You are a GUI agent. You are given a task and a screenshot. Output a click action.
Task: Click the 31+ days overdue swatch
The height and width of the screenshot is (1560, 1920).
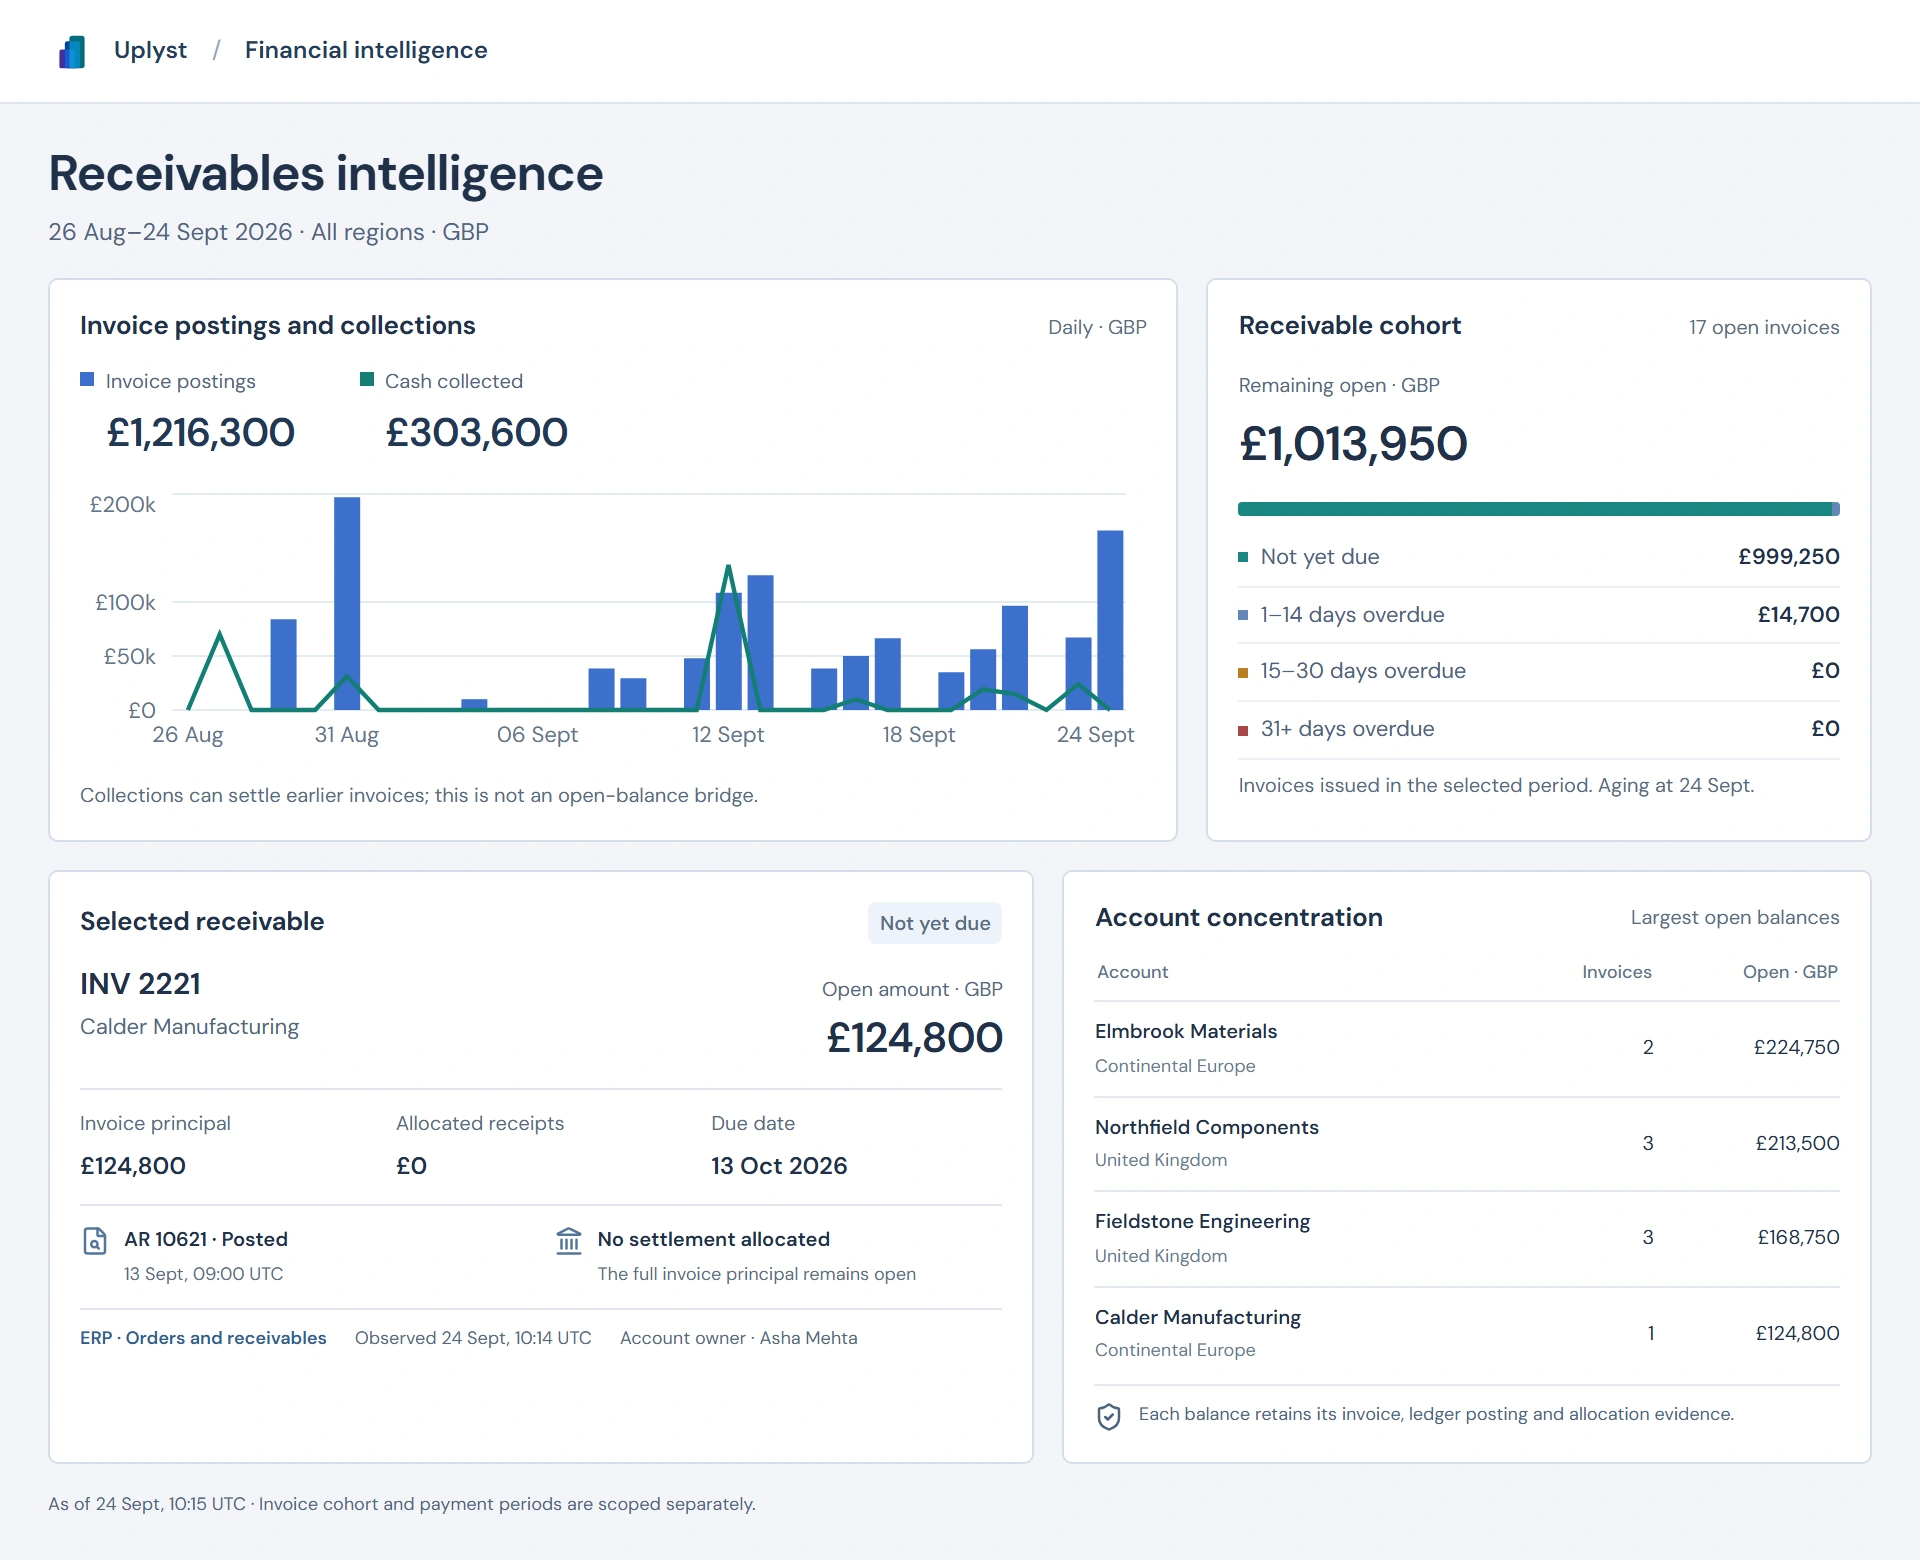point(1243,730)
